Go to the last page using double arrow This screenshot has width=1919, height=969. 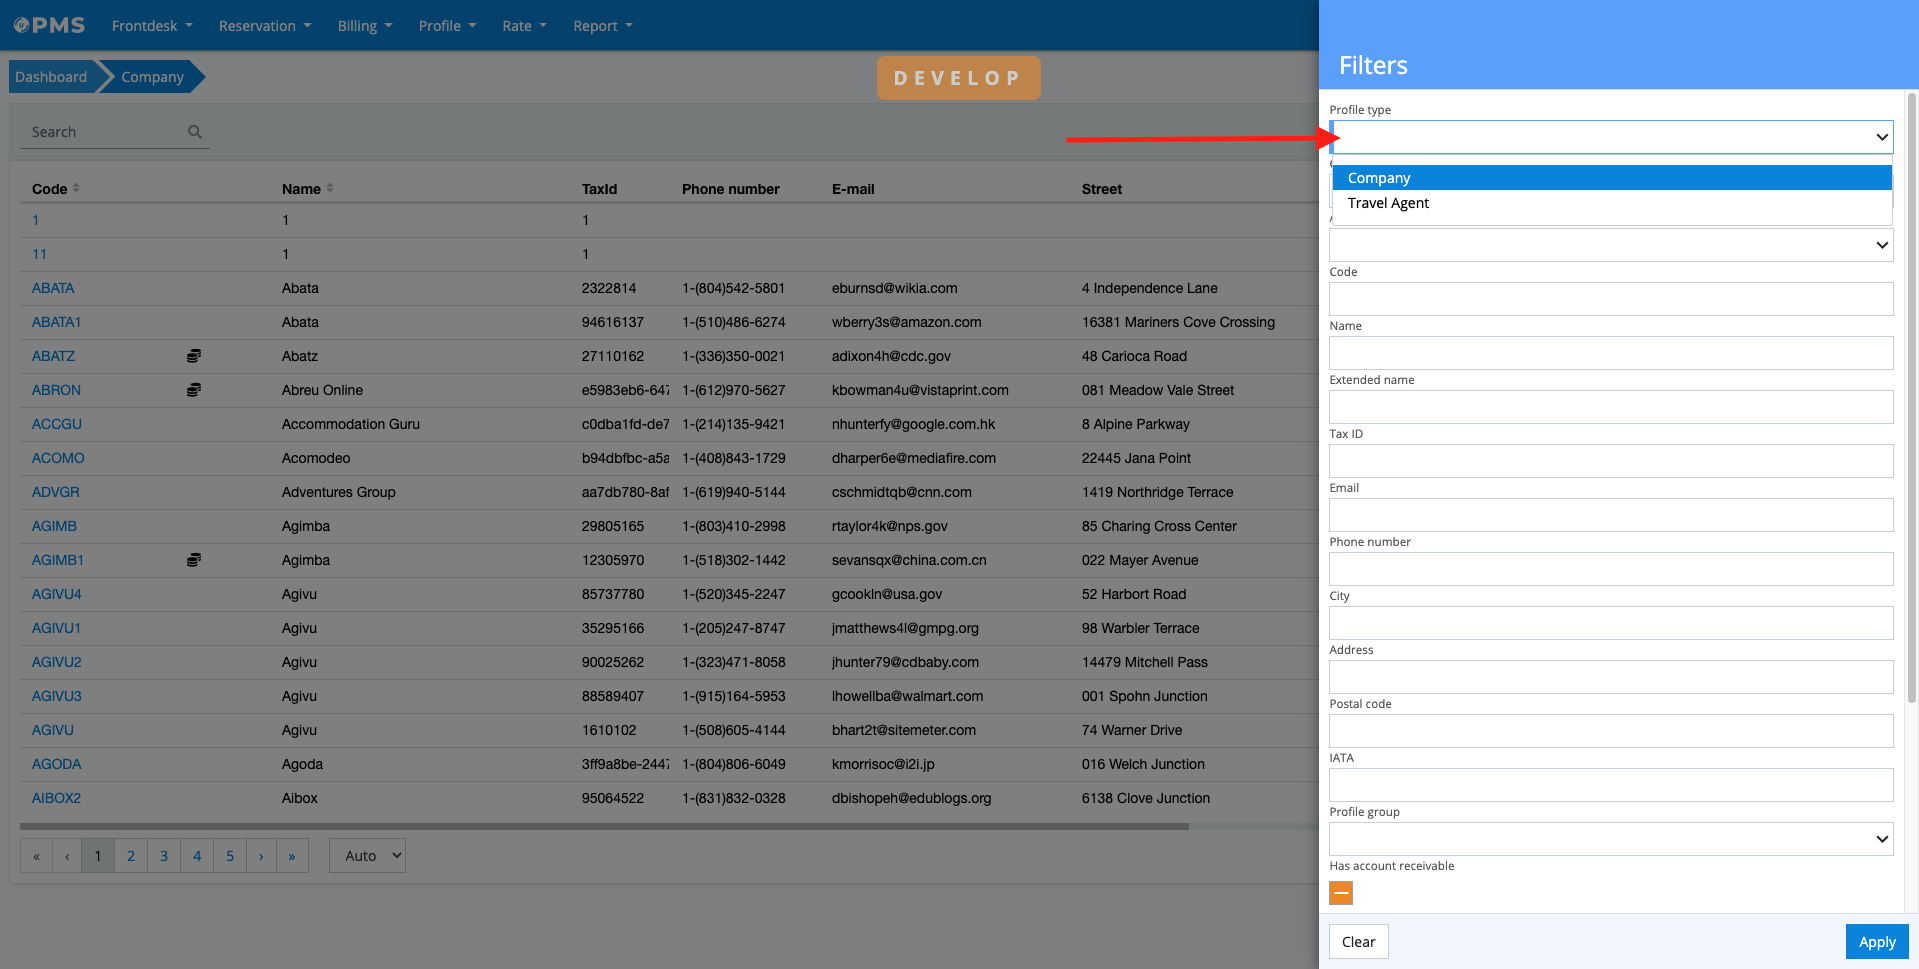coord(292,856)
